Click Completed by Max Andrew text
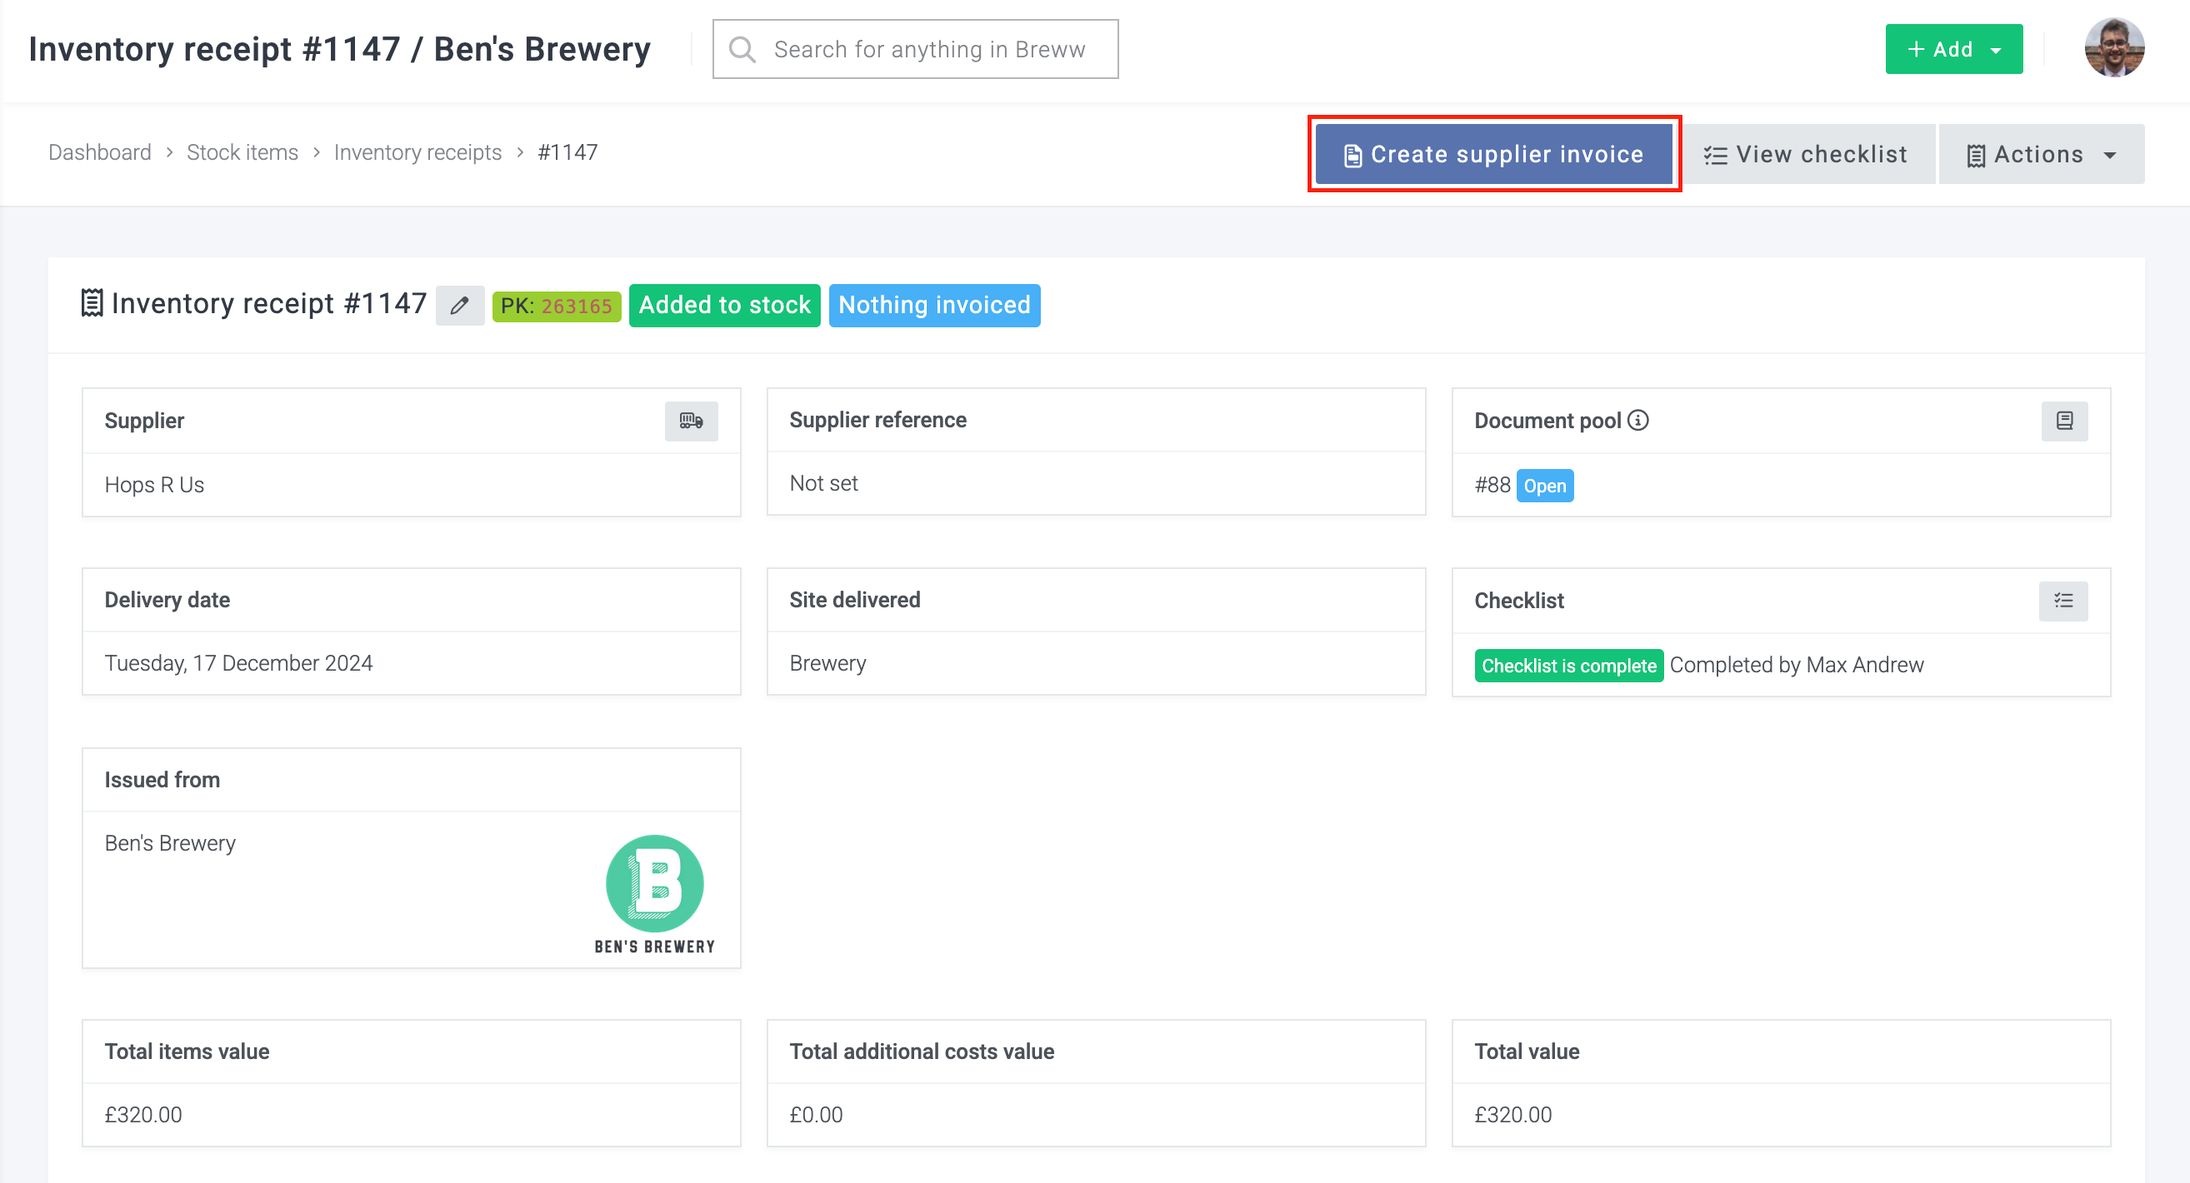2190x1183 pixels. click(x=1797, y=665)
